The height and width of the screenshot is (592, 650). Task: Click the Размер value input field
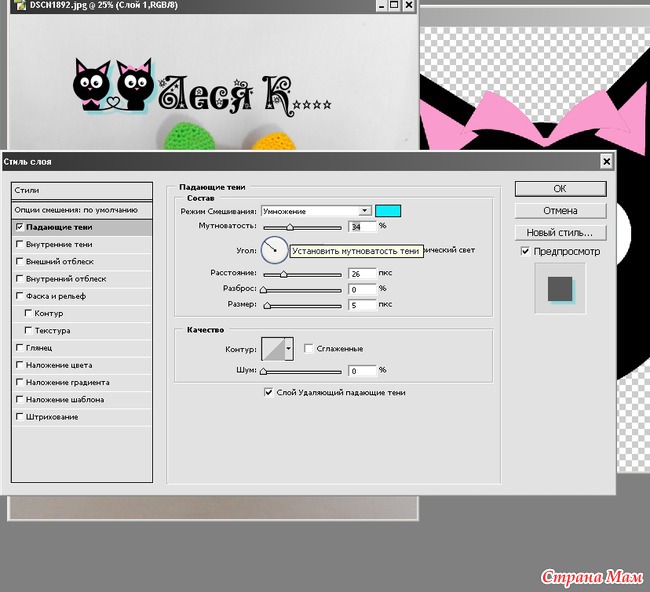point(361,304)
